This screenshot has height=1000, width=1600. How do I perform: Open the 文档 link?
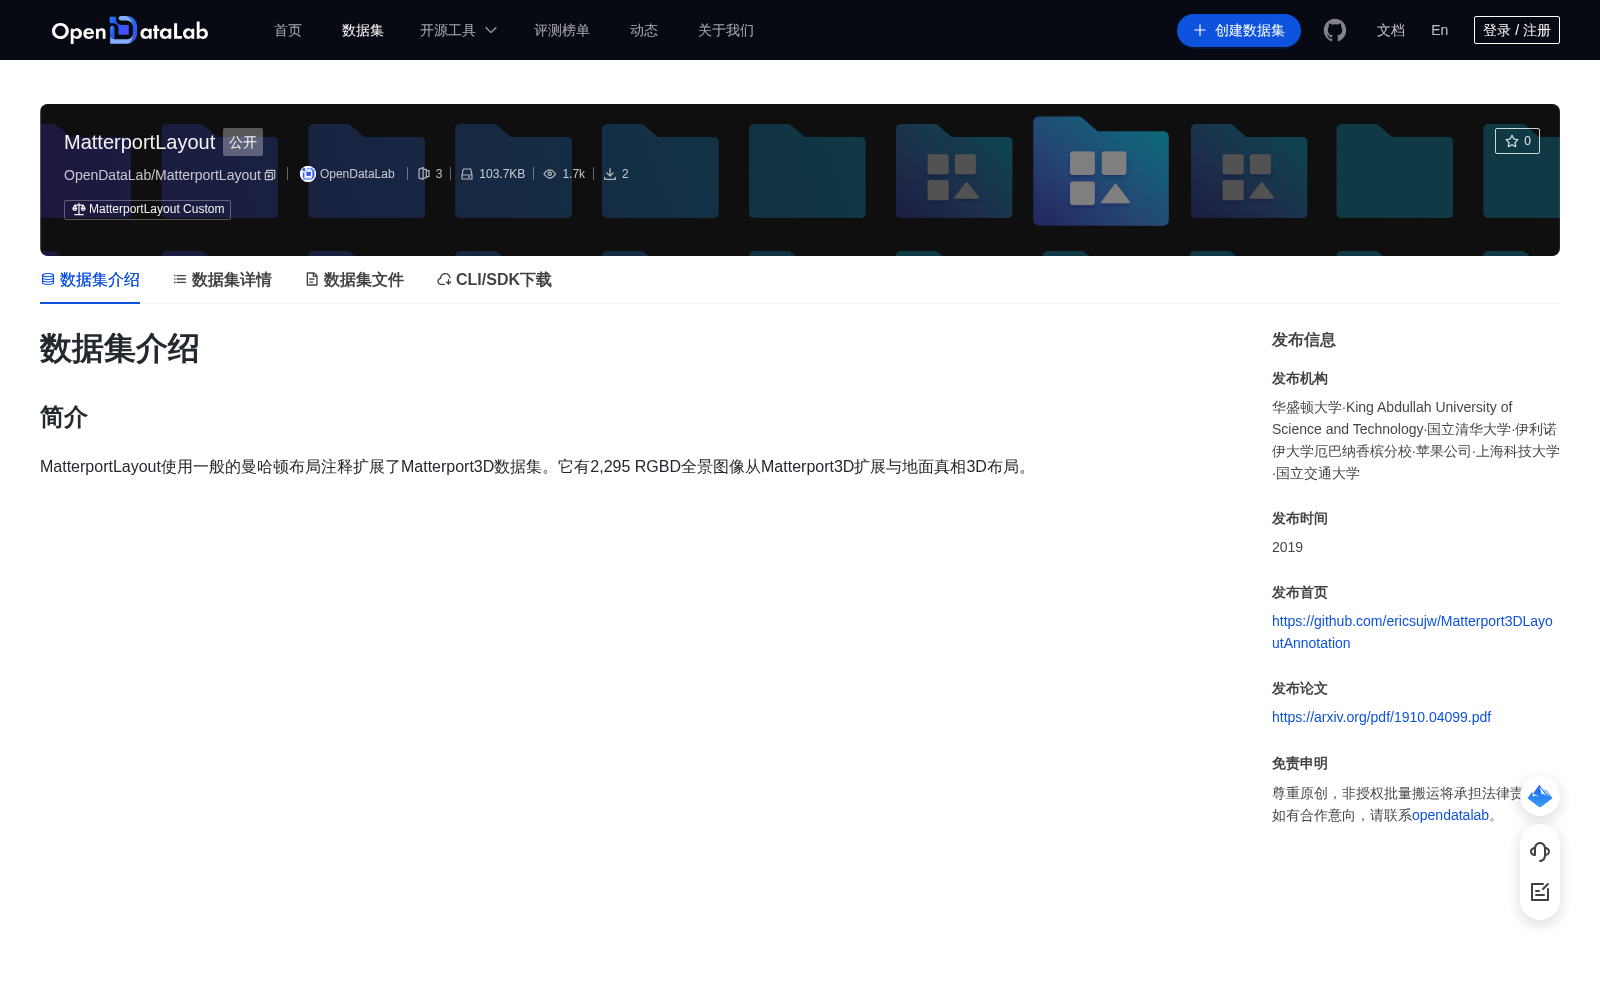(x=1391, y=30)
